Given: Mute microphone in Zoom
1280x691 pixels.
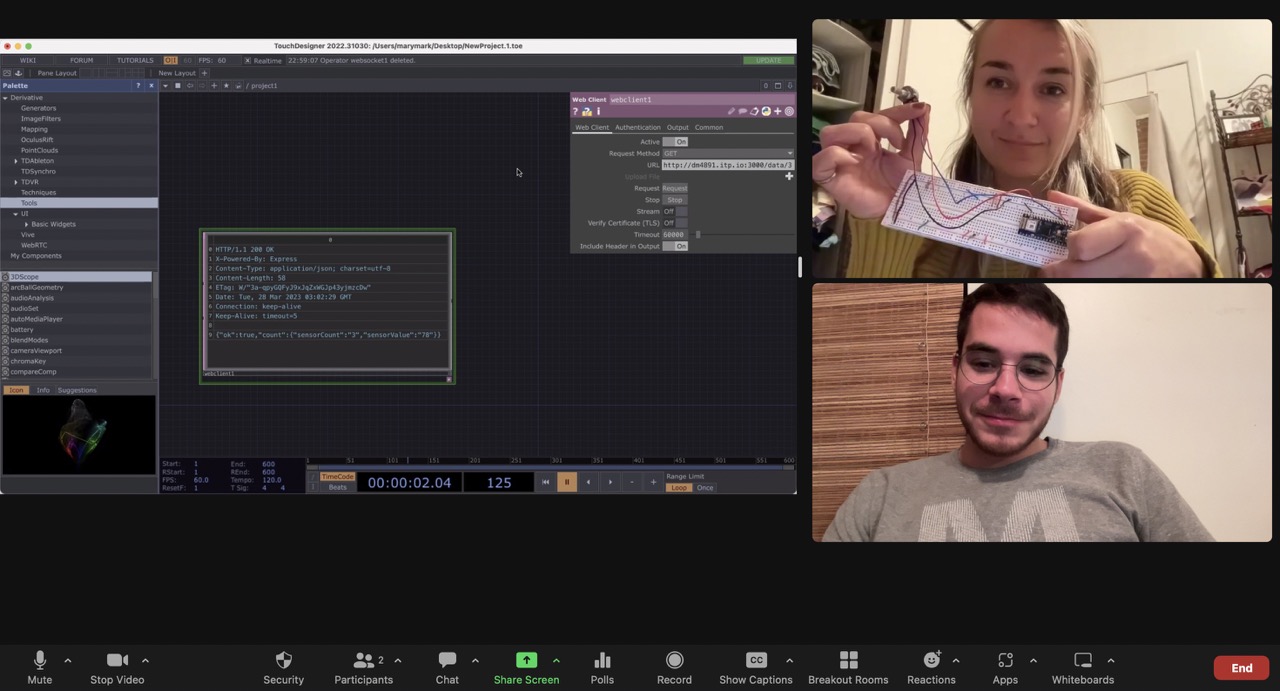Looking at the screenshot, I should click(40, 668).
